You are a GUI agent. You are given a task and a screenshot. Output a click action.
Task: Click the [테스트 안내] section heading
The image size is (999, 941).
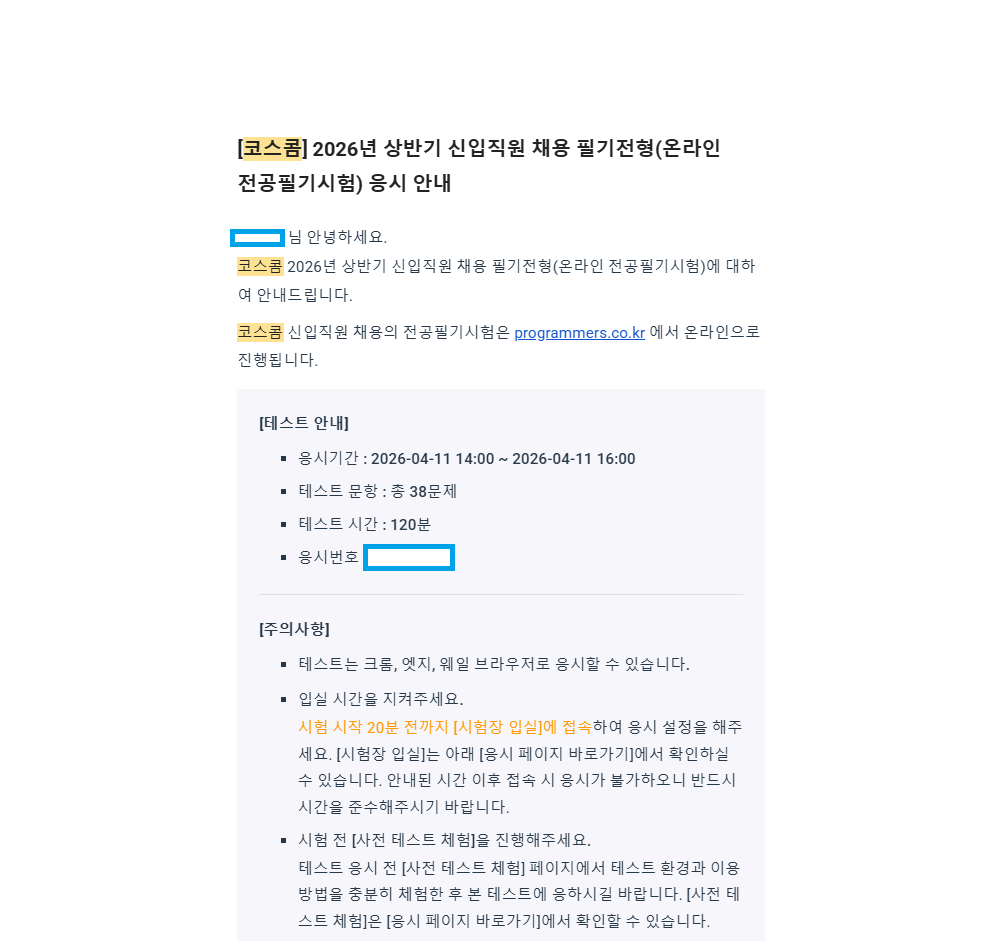point(304,423)
